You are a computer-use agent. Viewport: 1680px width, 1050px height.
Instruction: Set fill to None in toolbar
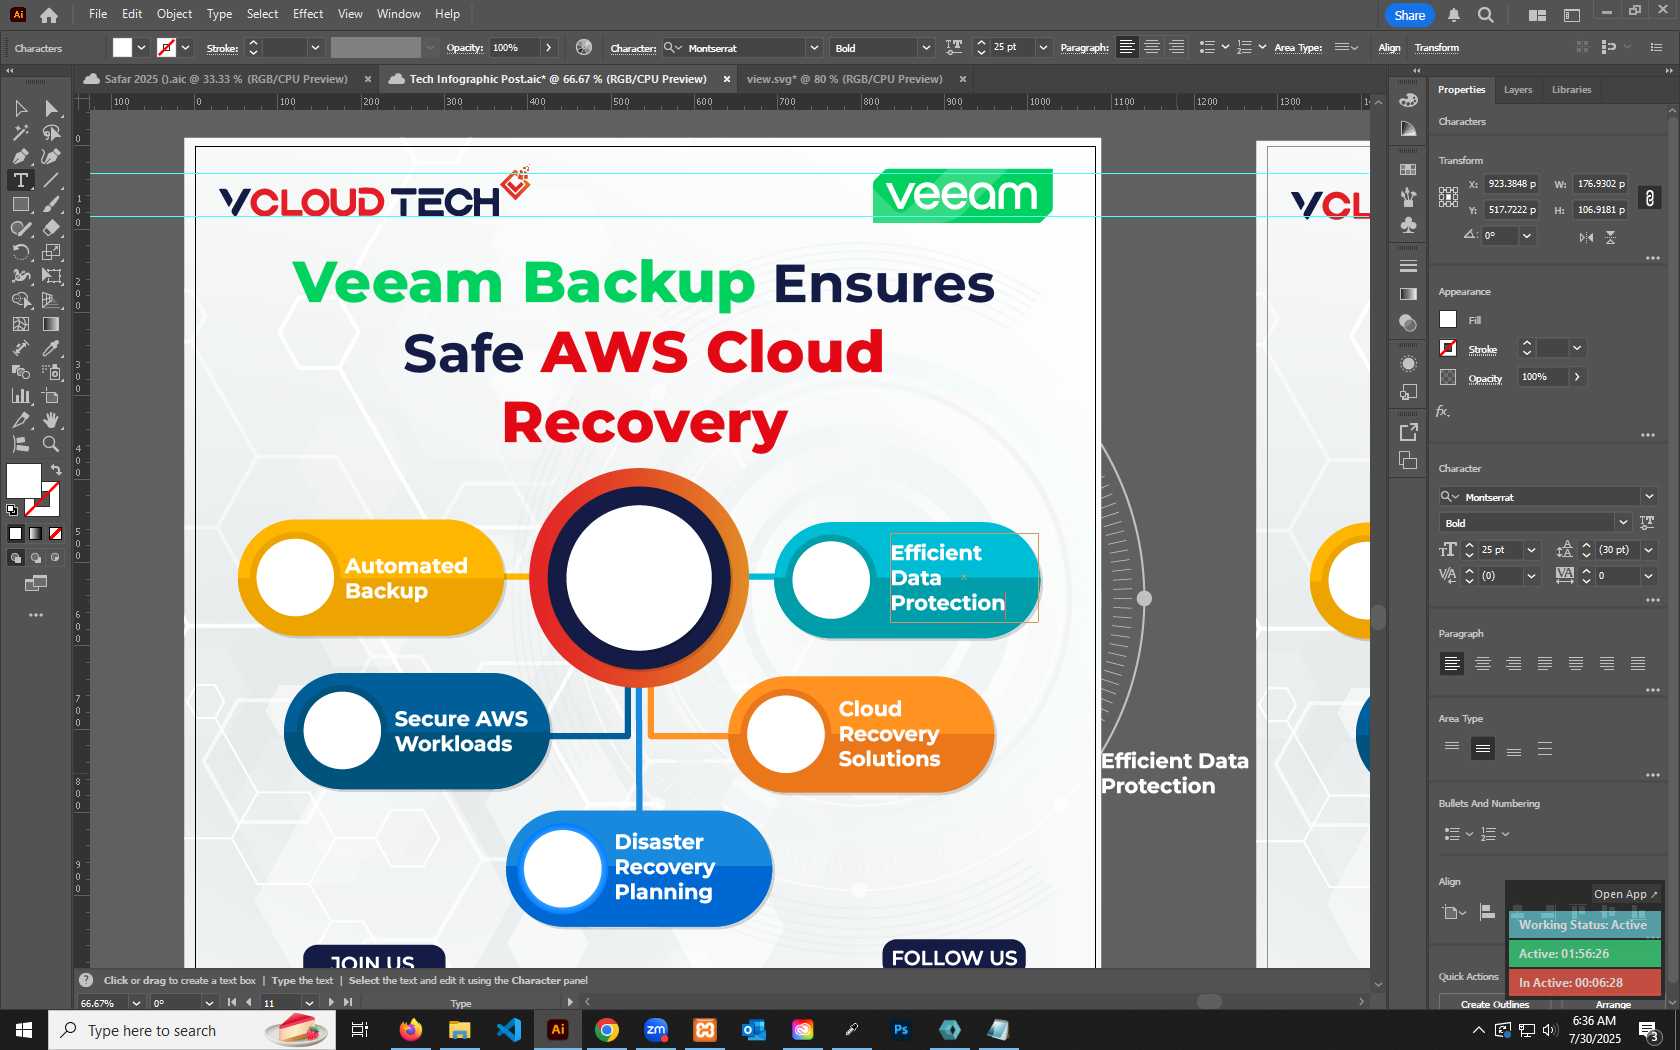pyautogui.click(x=56, y=534)
